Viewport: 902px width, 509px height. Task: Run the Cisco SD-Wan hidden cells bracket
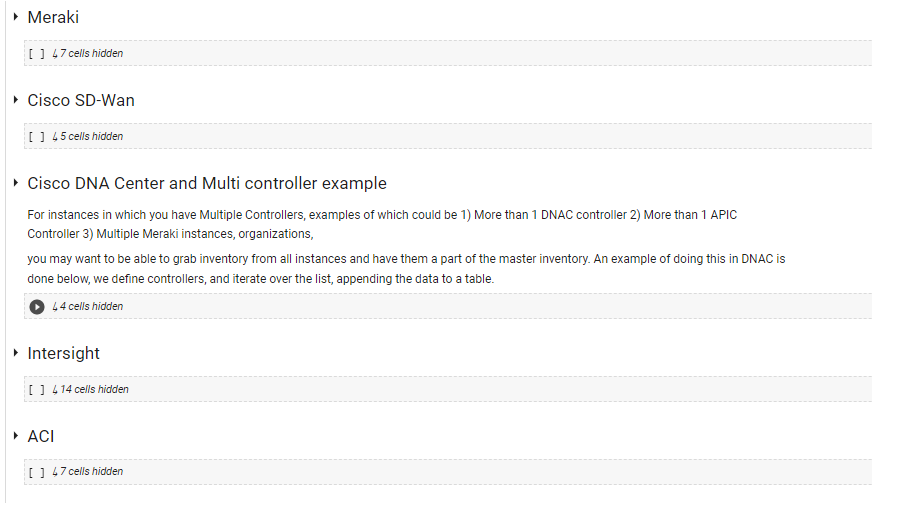[36, 137]
